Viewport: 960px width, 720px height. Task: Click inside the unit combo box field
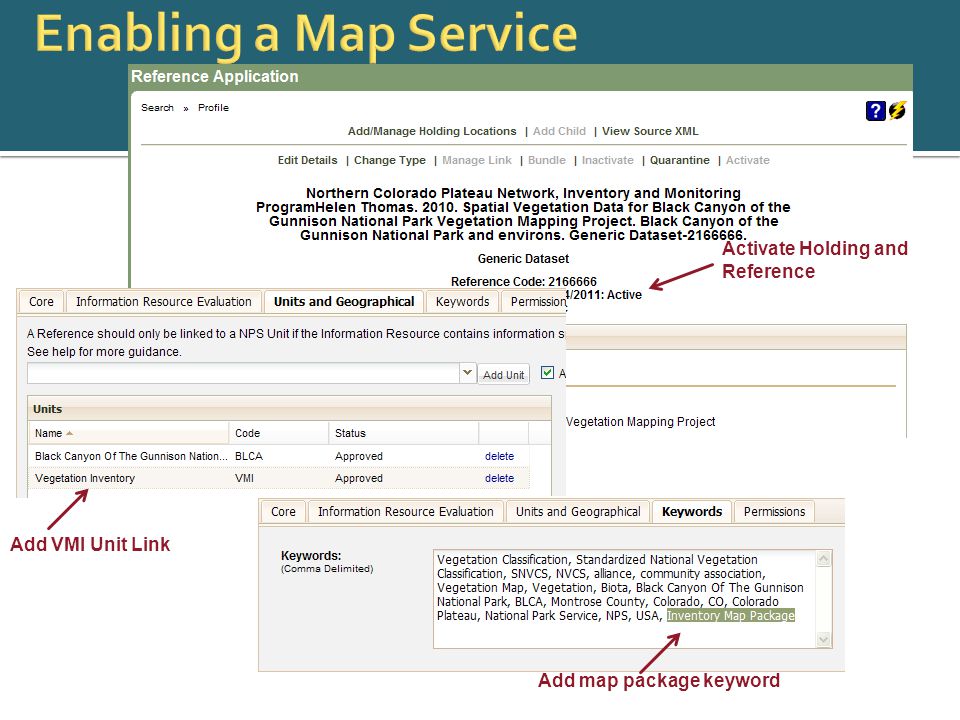click(x=243, y=373)
